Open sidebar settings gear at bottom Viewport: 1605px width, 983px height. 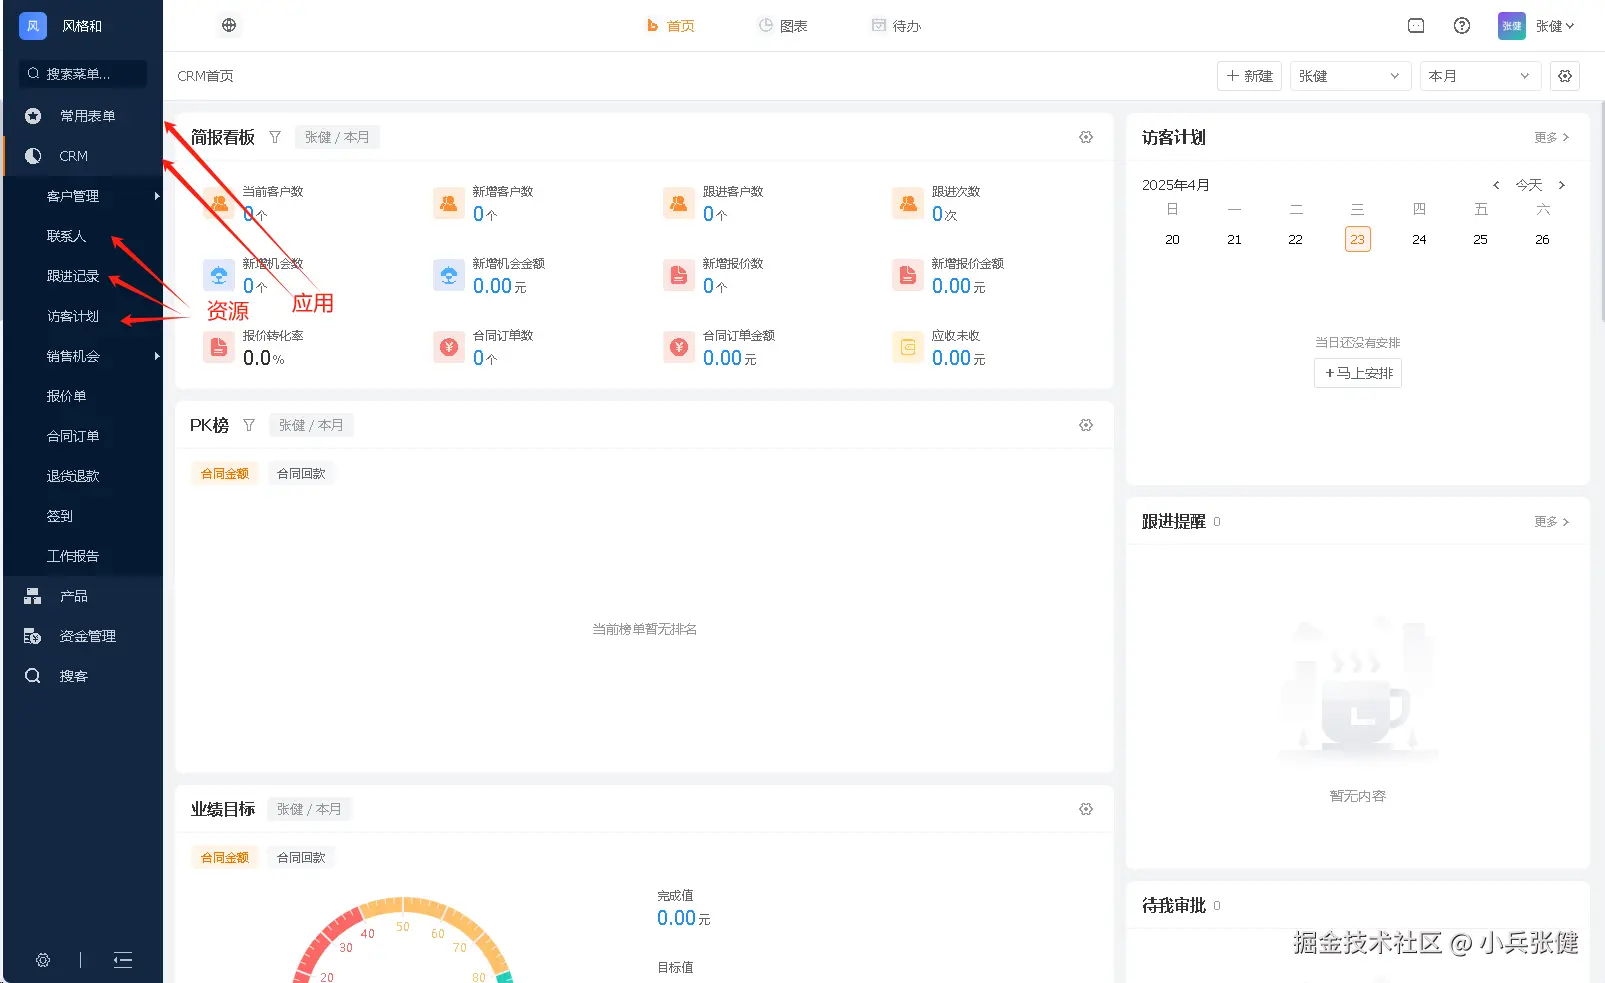[43, 960]
